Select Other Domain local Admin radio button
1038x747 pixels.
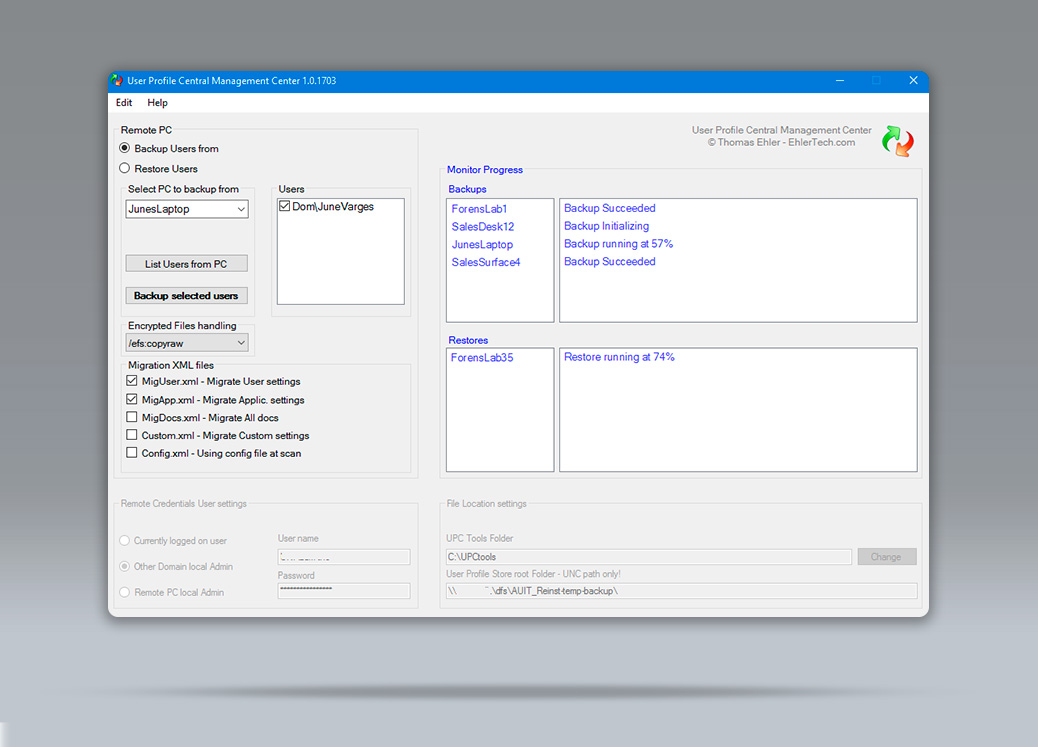(124, 566)
